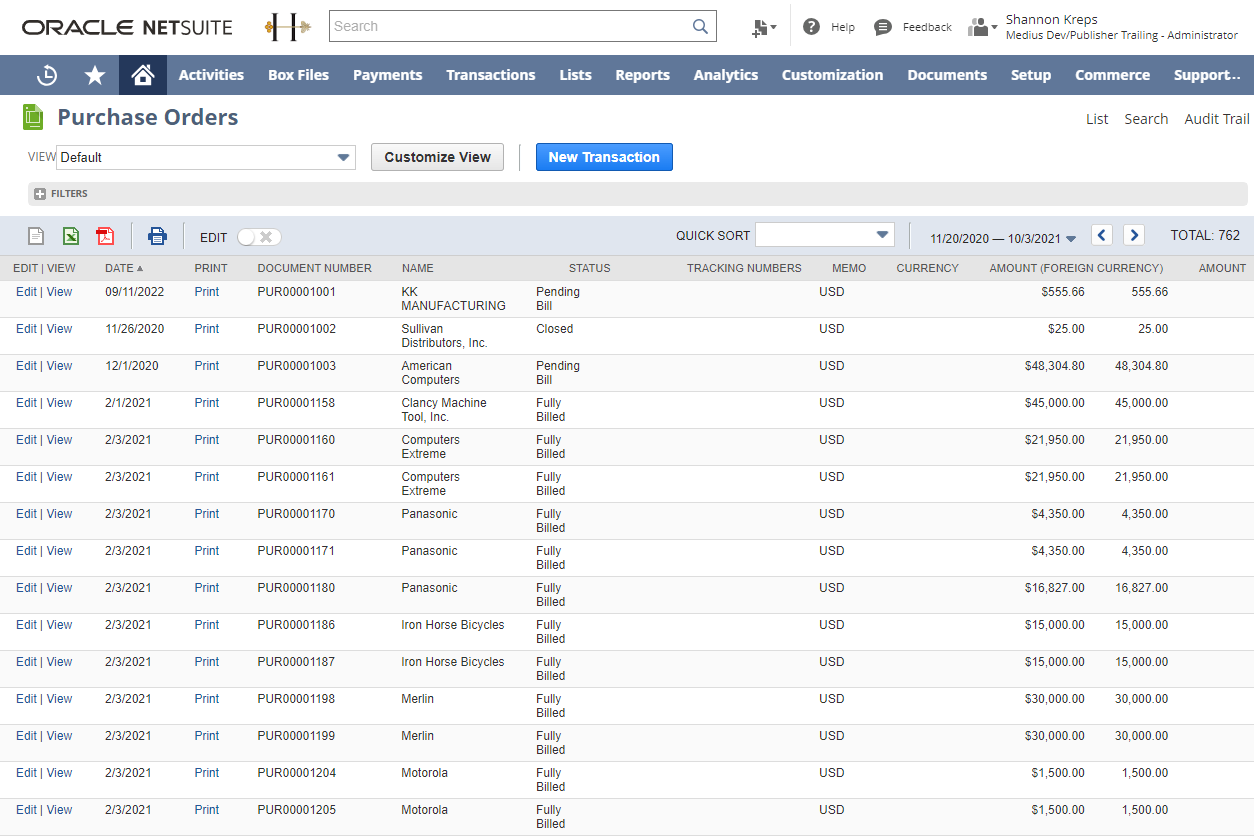Open the View selector dropdown
Viewport: 1254px width, 840px height.
click(342, 157)
